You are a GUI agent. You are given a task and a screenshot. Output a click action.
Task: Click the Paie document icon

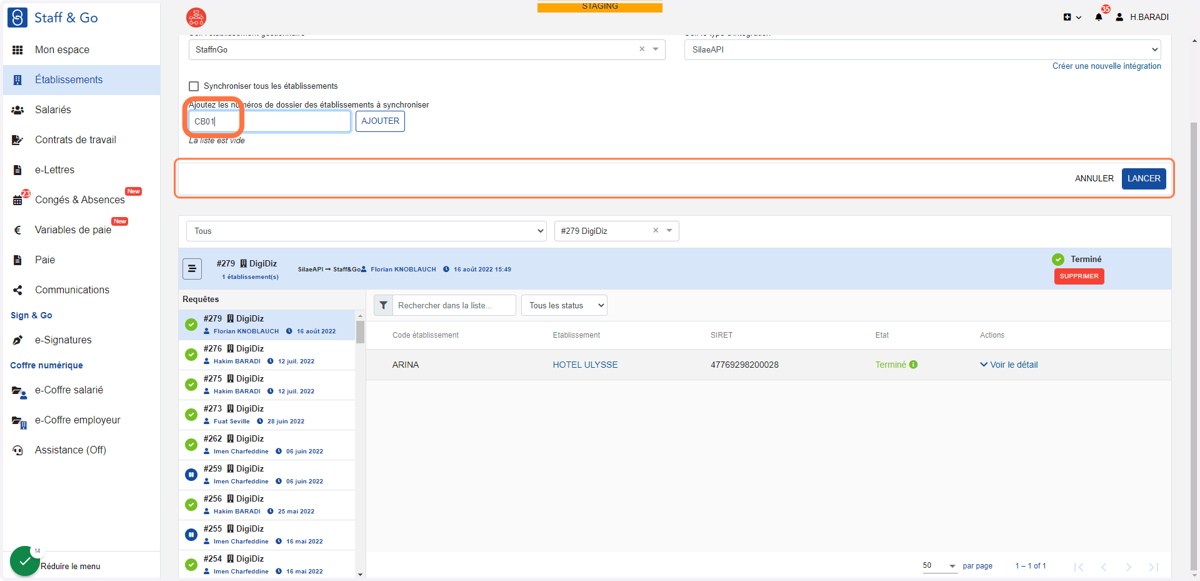pyautogui.click(x=17, y=260)
